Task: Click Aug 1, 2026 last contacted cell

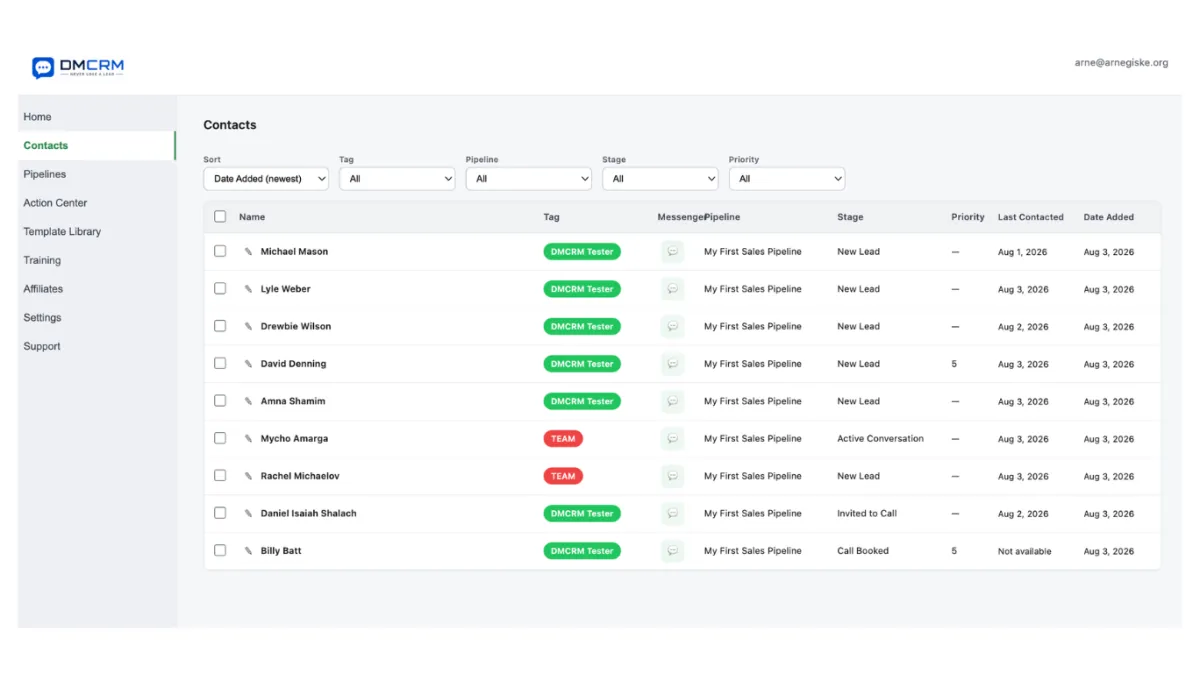Action: pyautogui.click(x=1023, y=252)
